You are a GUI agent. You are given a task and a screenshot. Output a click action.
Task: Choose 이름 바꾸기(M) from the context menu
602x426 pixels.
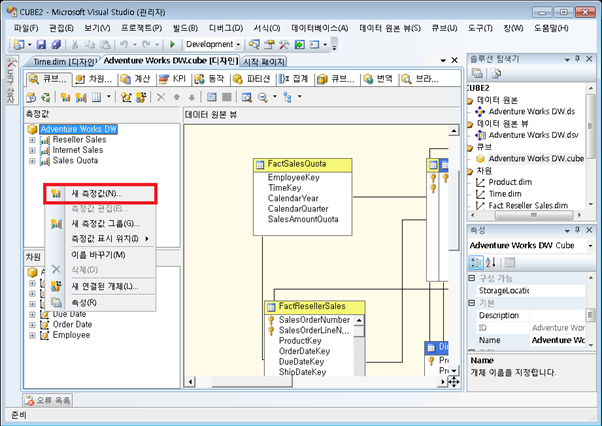[100, 255]
